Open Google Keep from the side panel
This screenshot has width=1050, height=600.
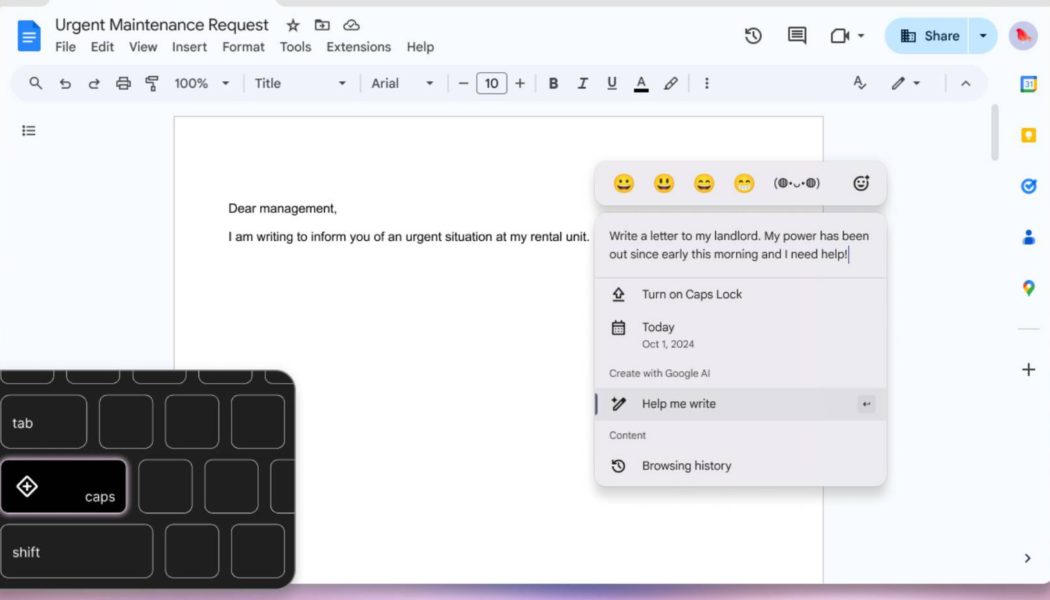click(1028, 135)
